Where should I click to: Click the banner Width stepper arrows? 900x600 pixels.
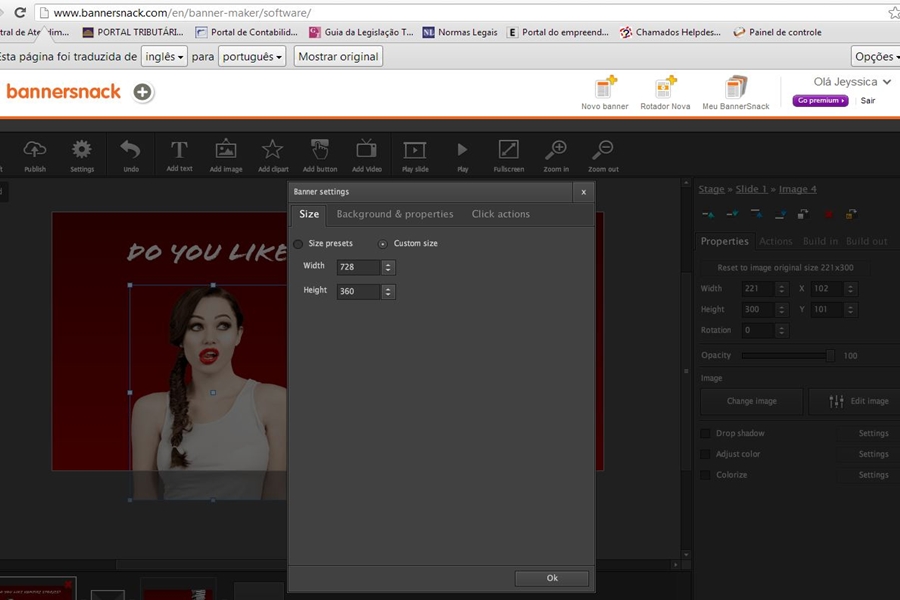[x=388, y=267]
